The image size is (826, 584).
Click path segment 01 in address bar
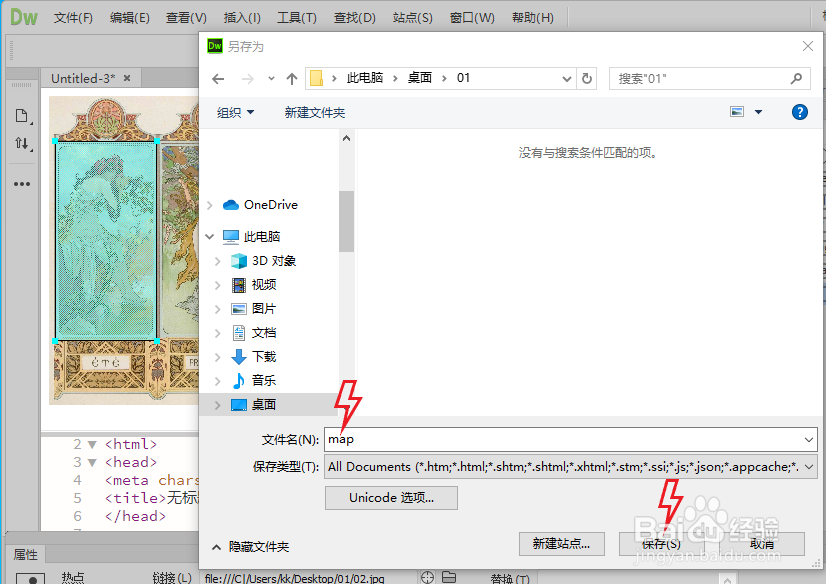point(463,78)
